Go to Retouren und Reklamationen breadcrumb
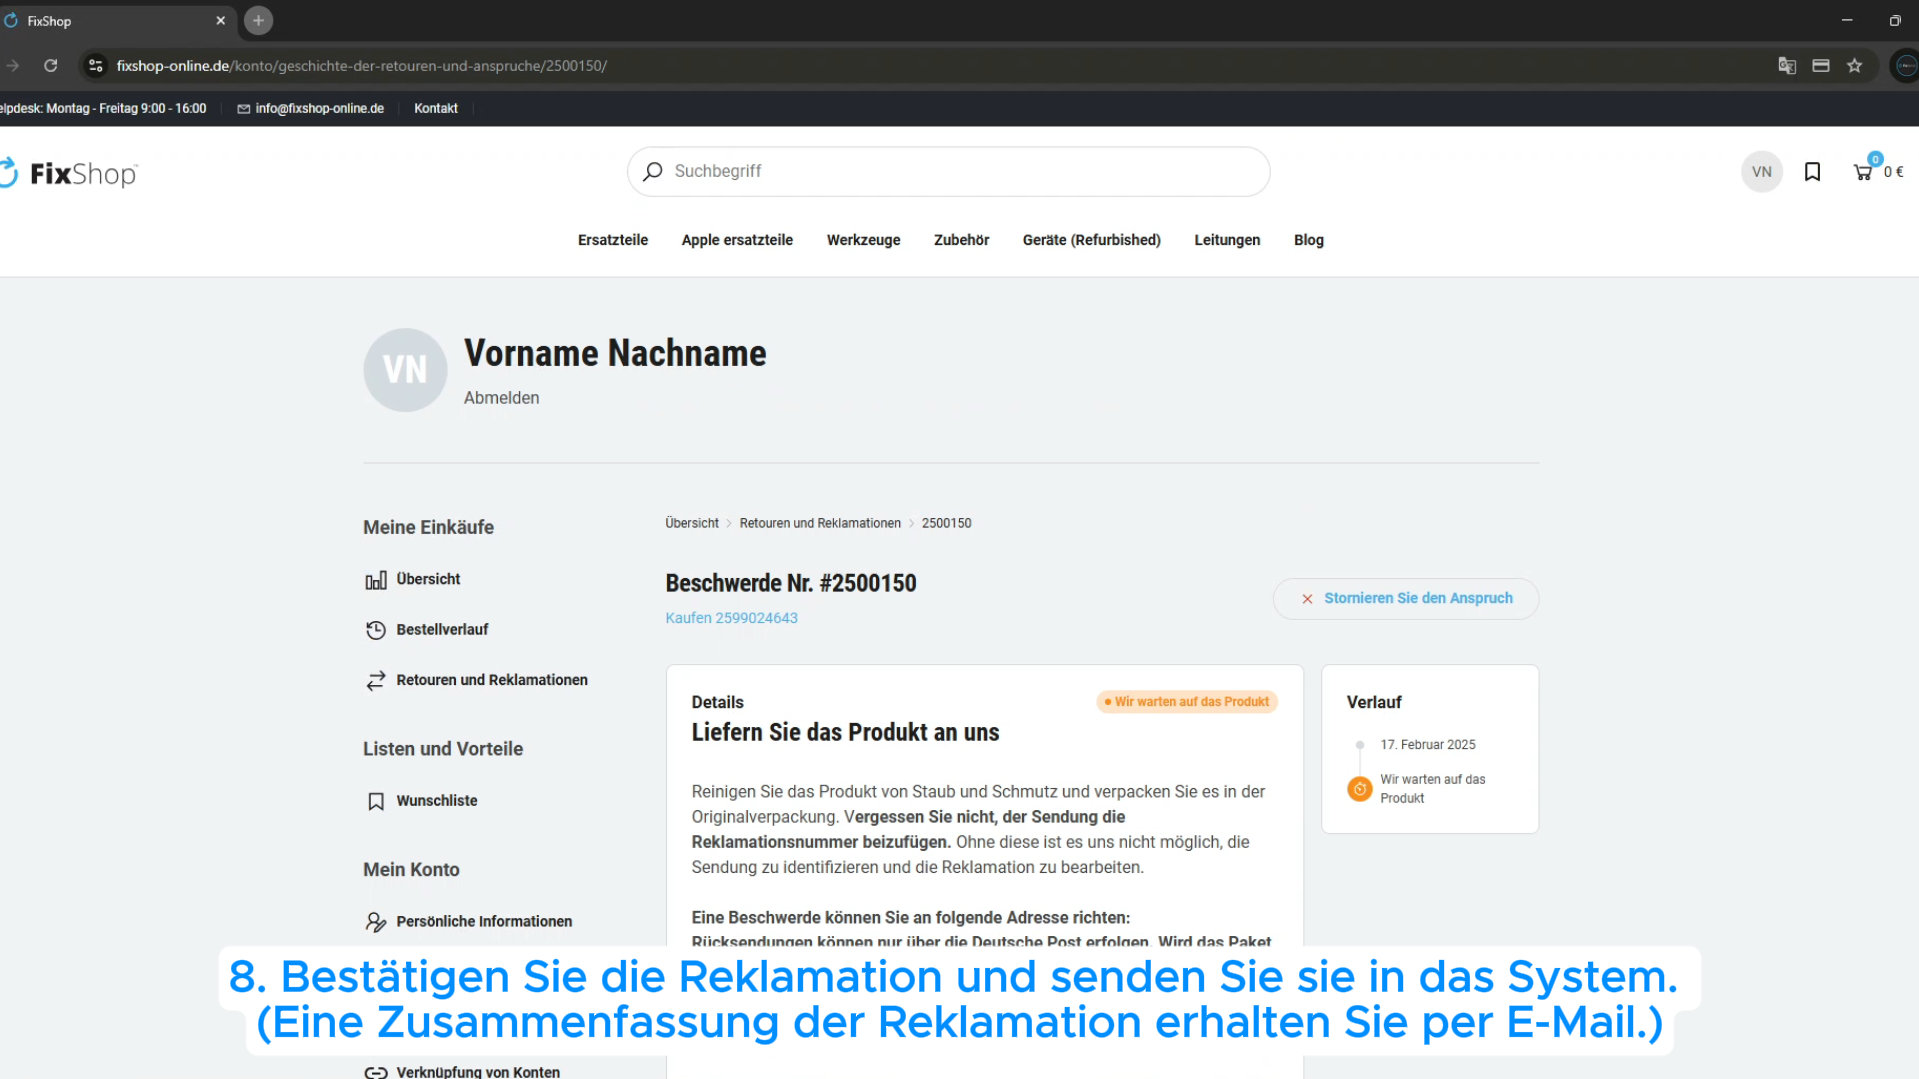The image size is (1919, 1079). (819, 523)
